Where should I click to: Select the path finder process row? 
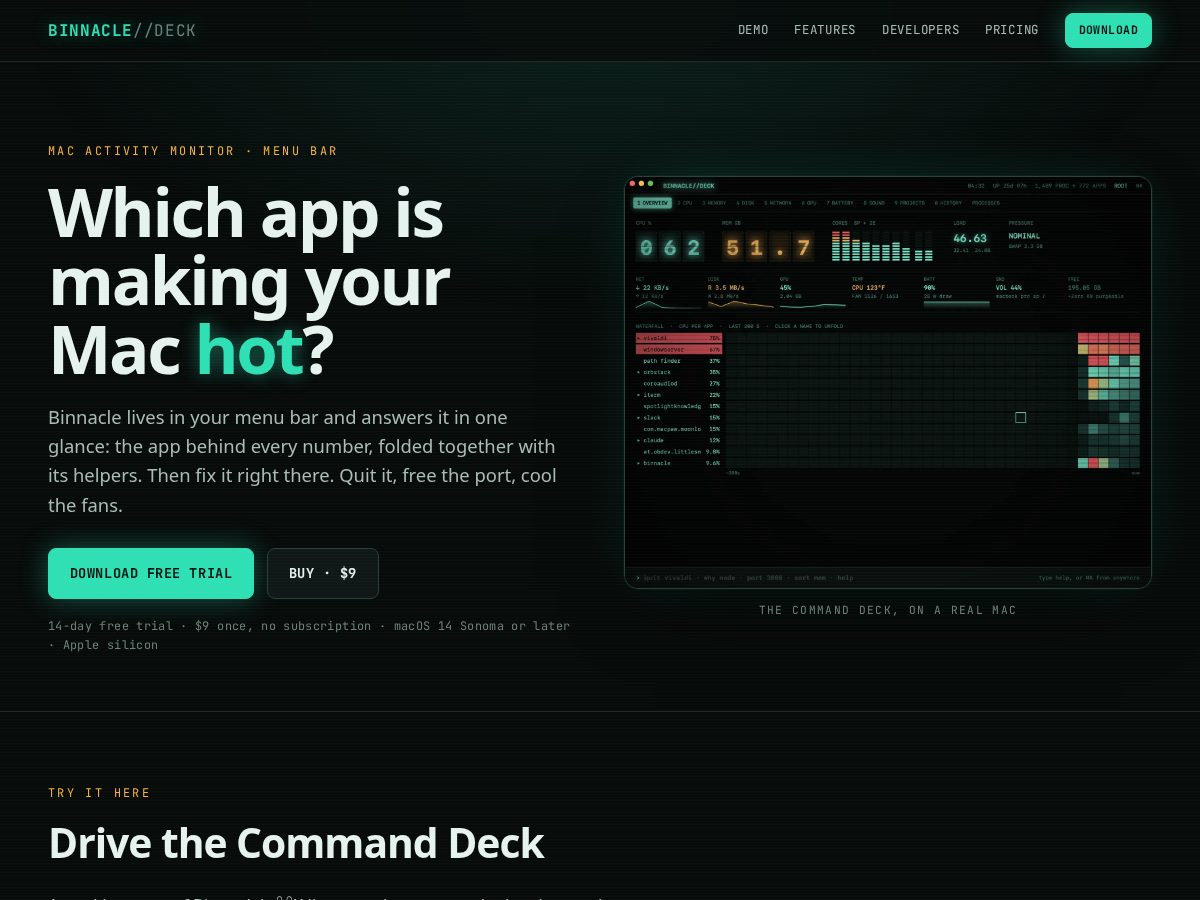coord(679,361)
